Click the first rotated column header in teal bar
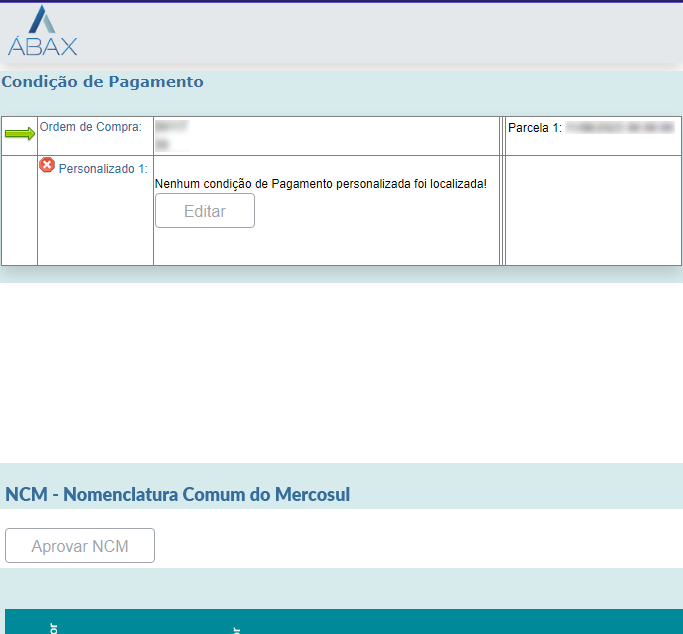Viewport: 683px width, 634px height. [x=54, y=627]
